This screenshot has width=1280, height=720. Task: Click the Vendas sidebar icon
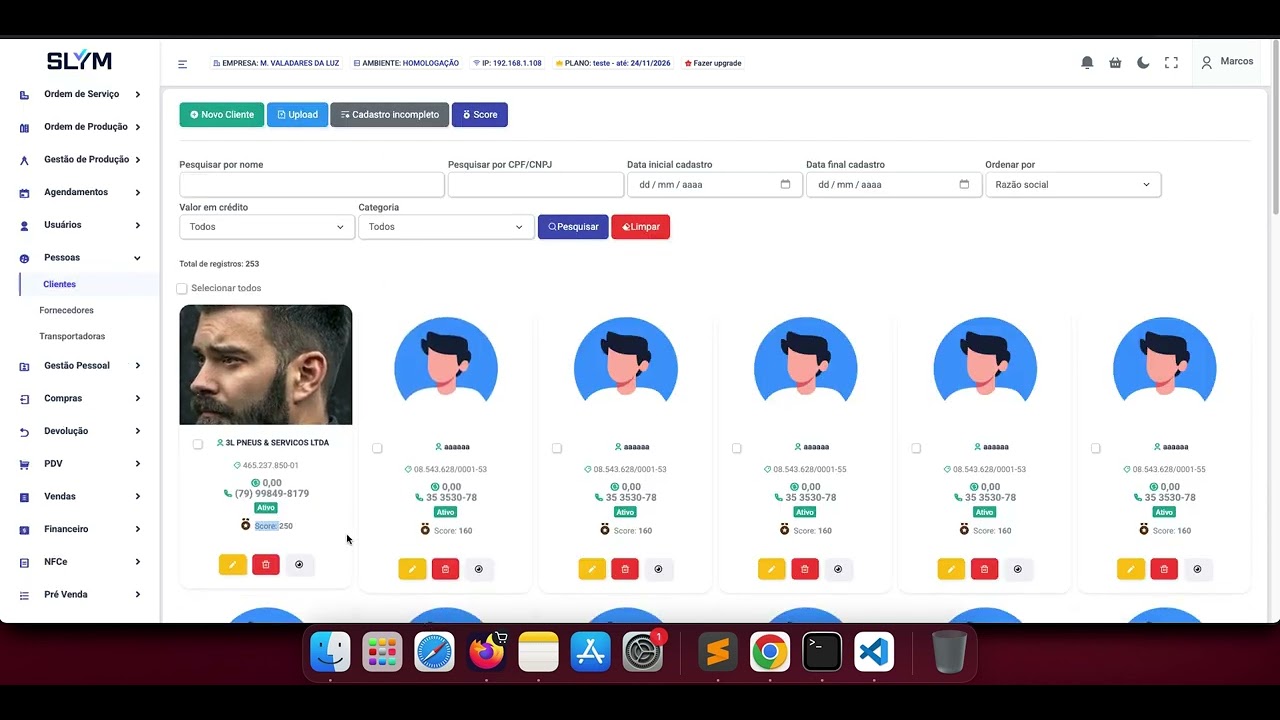pyautogui.click(x=24, y=497)
